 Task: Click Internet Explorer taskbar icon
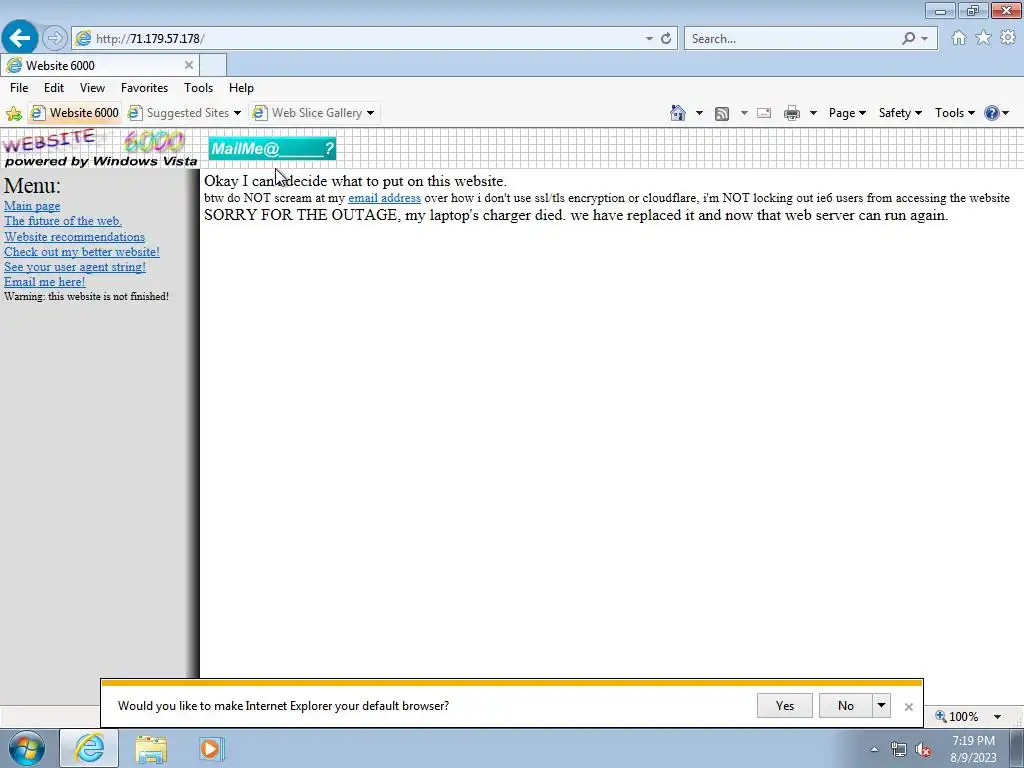tap(89, 748)
